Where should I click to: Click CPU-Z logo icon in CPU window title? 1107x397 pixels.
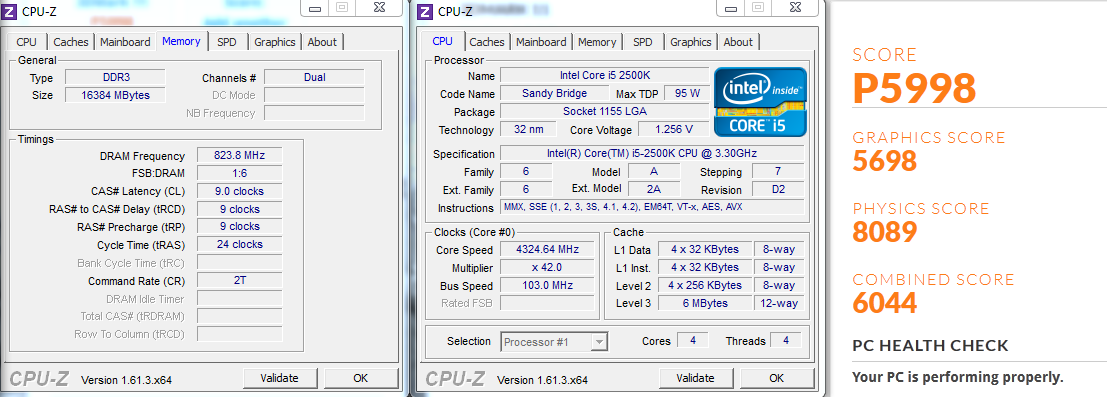pos(426,11)
